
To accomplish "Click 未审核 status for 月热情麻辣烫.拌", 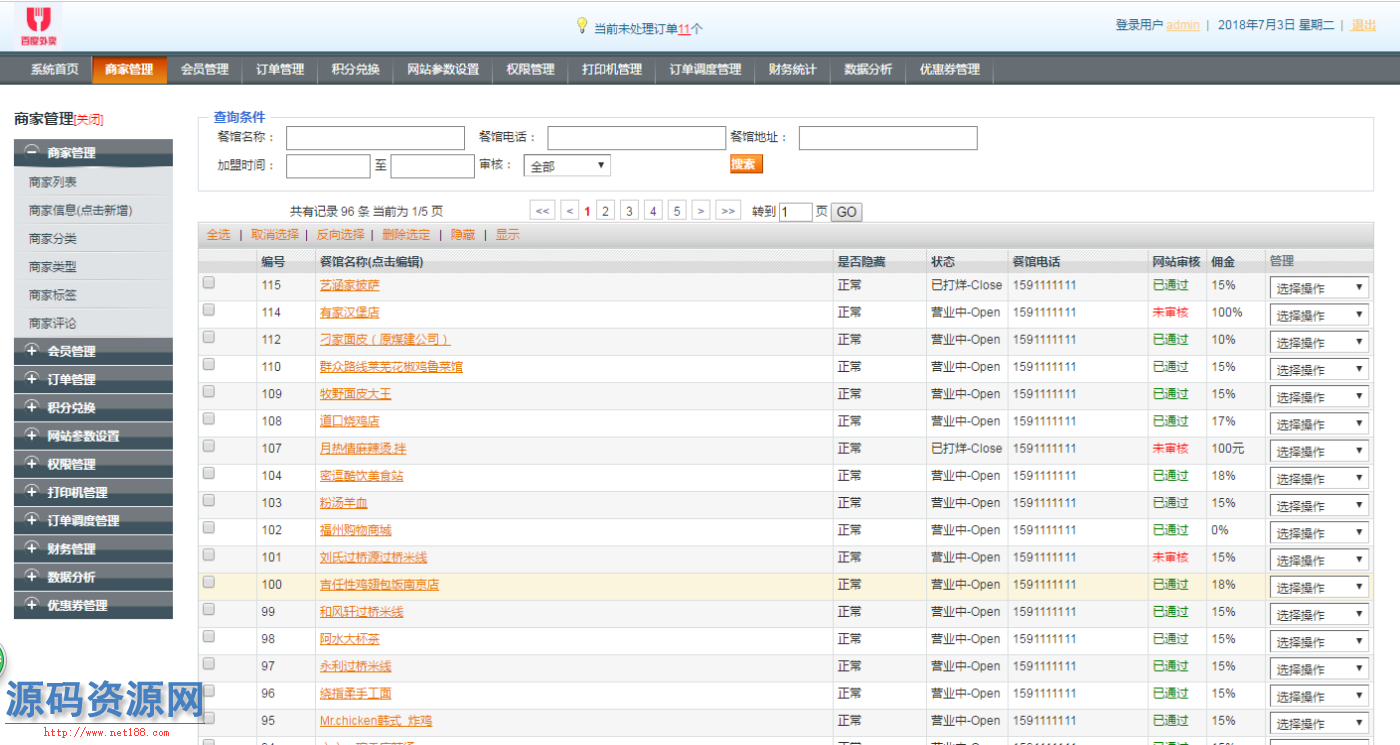I will pos(1171,448).
